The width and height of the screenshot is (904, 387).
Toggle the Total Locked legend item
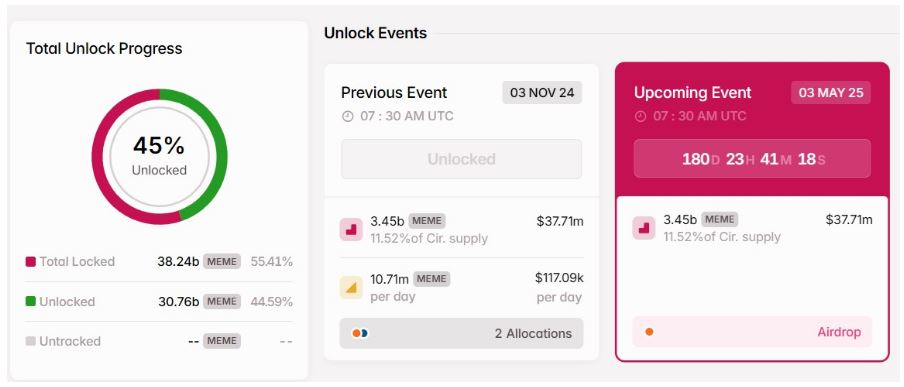(70, 262)
